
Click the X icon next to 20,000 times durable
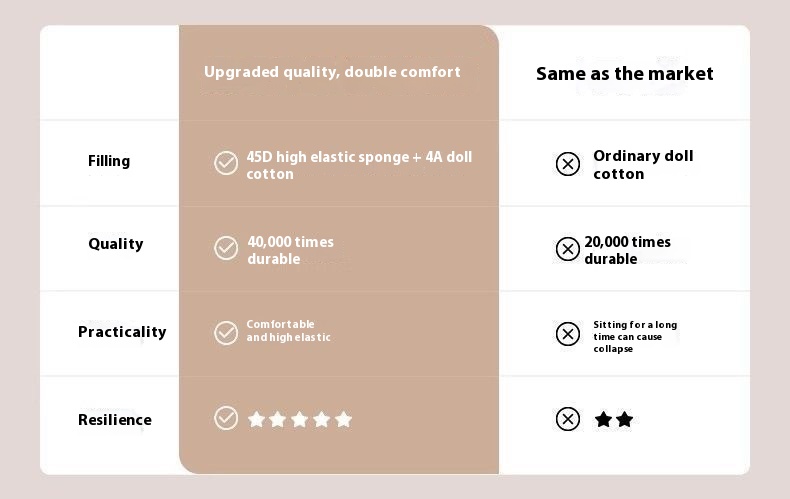click(568, 249)
